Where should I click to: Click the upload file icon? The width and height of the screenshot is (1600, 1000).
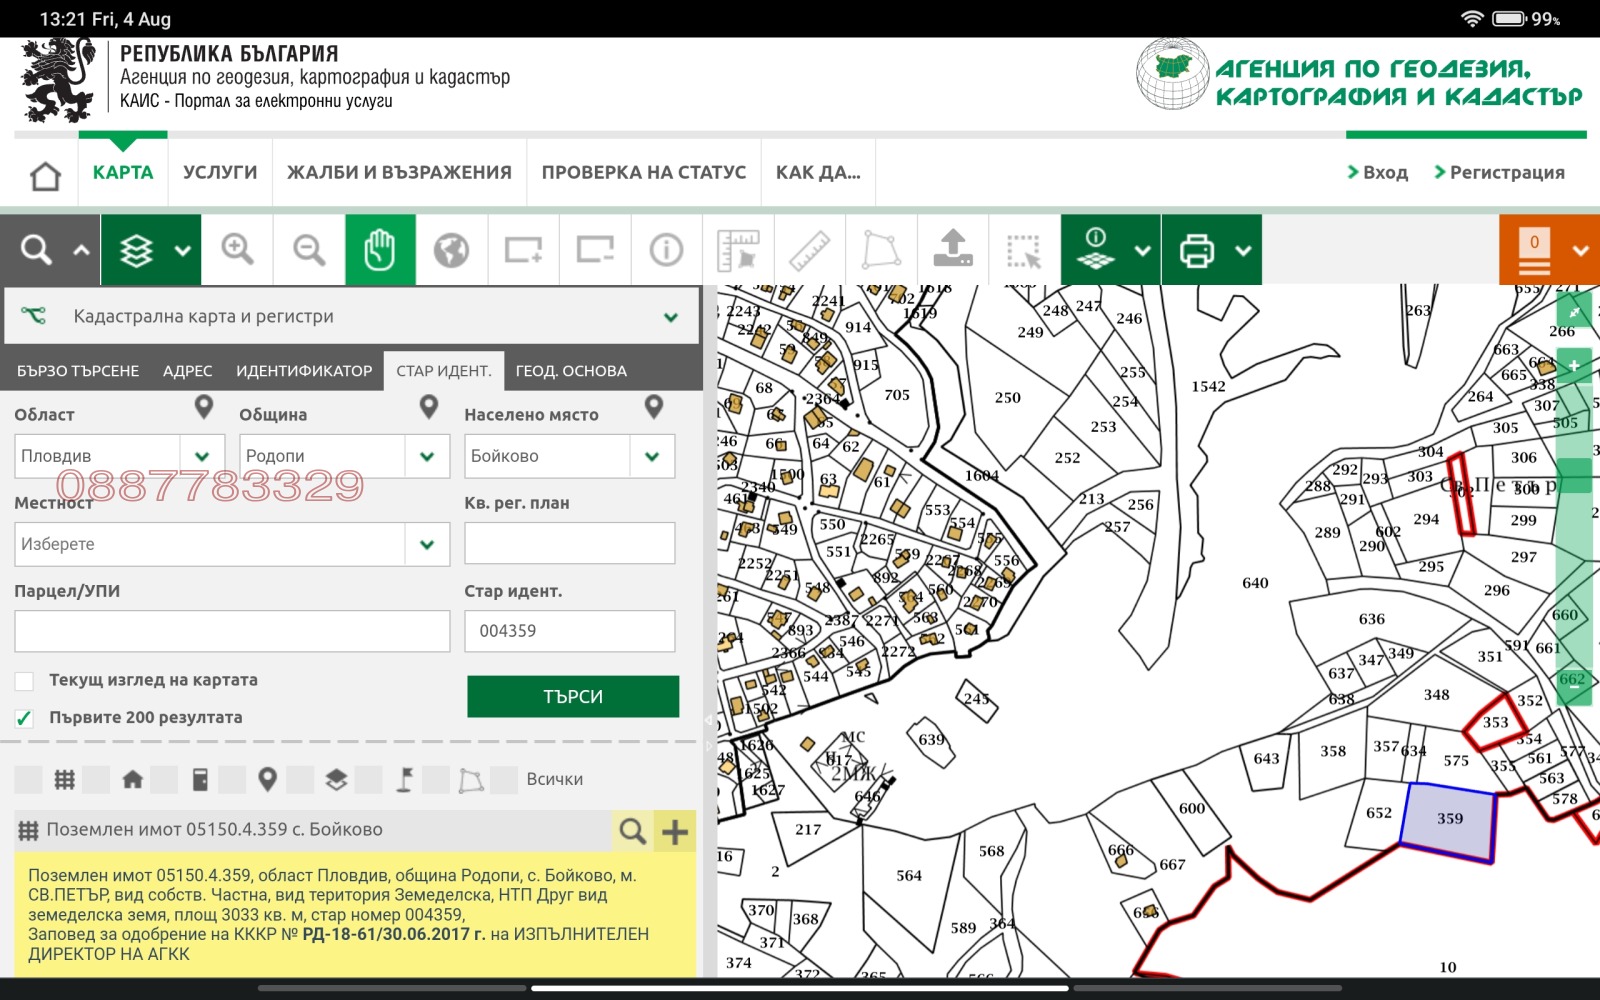point(953,250)
